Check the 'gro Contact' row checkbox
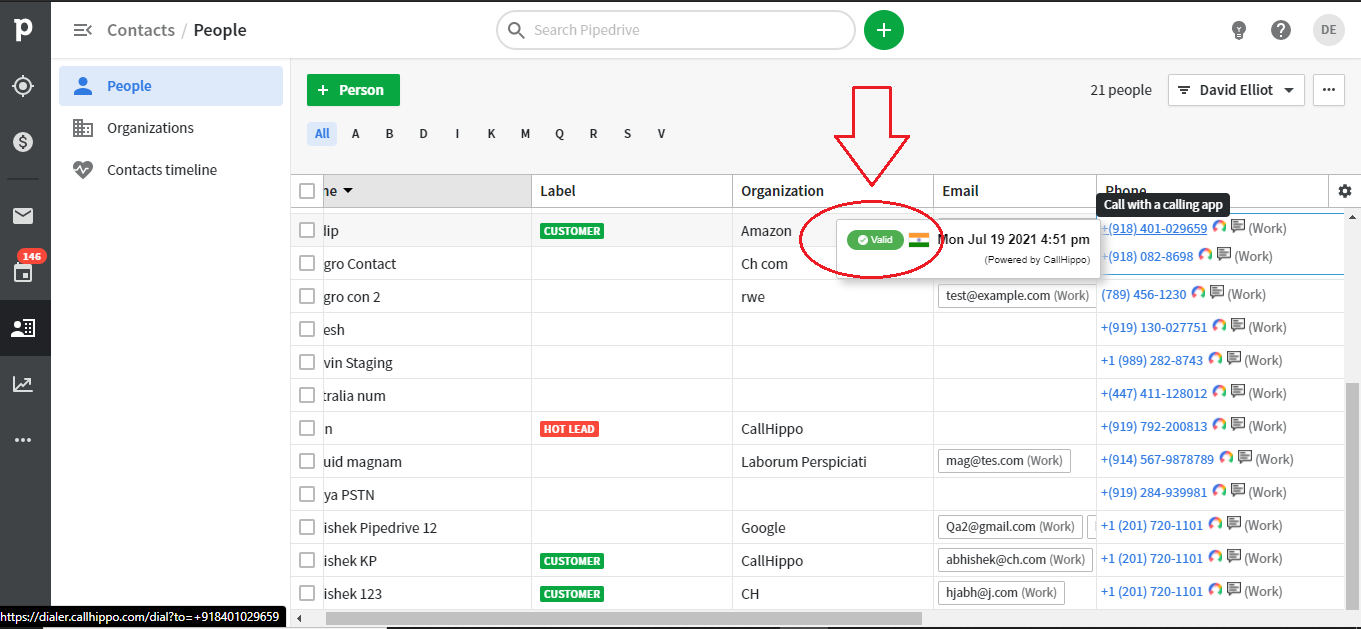 [x=307, y=263]
